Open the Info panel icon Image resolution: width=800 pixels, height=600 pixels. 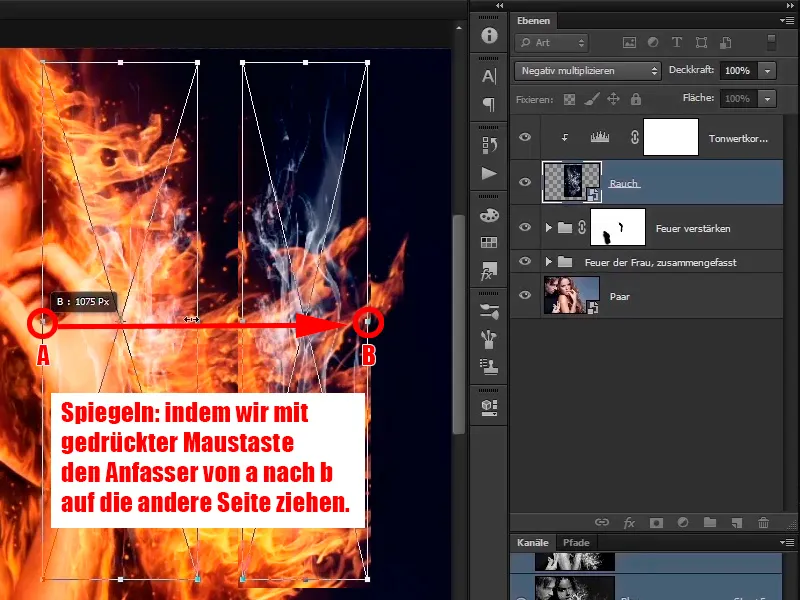pyautogui.click(x=489, y=35)
